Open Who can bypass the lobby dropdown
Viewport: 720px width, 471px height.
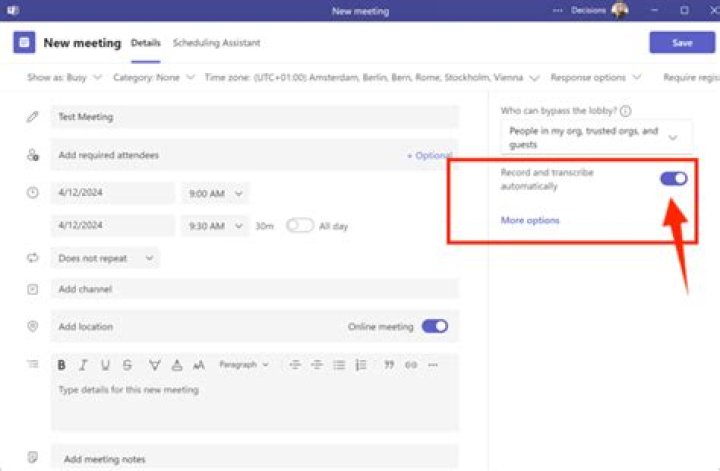click(596, 137)
